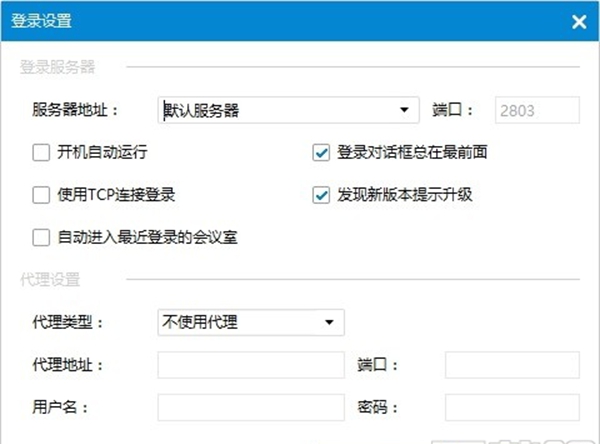Screen dimensions: 600x444
Task: Click the 代理设置 section heading
Action: 50,279
